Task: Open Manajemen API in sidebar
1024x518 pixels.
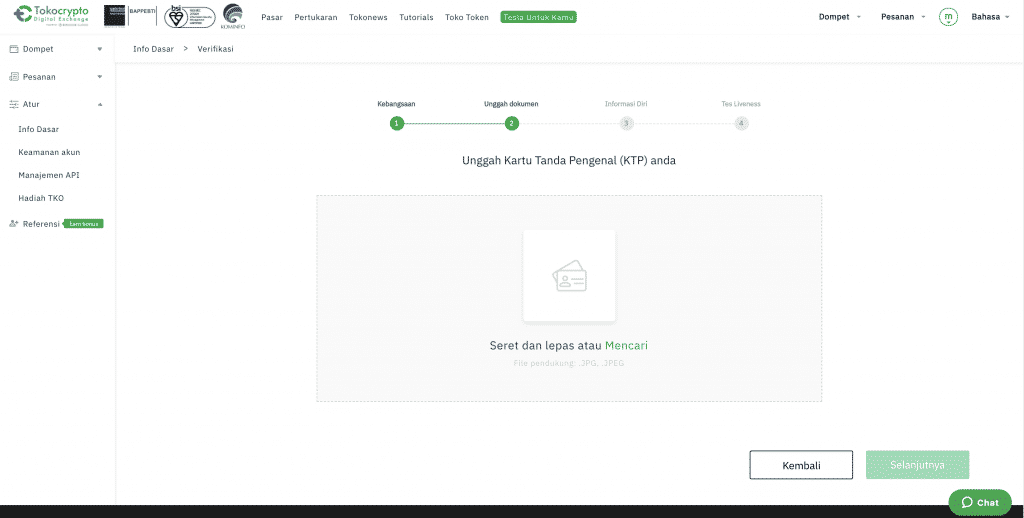Action: tap(49, 175)
